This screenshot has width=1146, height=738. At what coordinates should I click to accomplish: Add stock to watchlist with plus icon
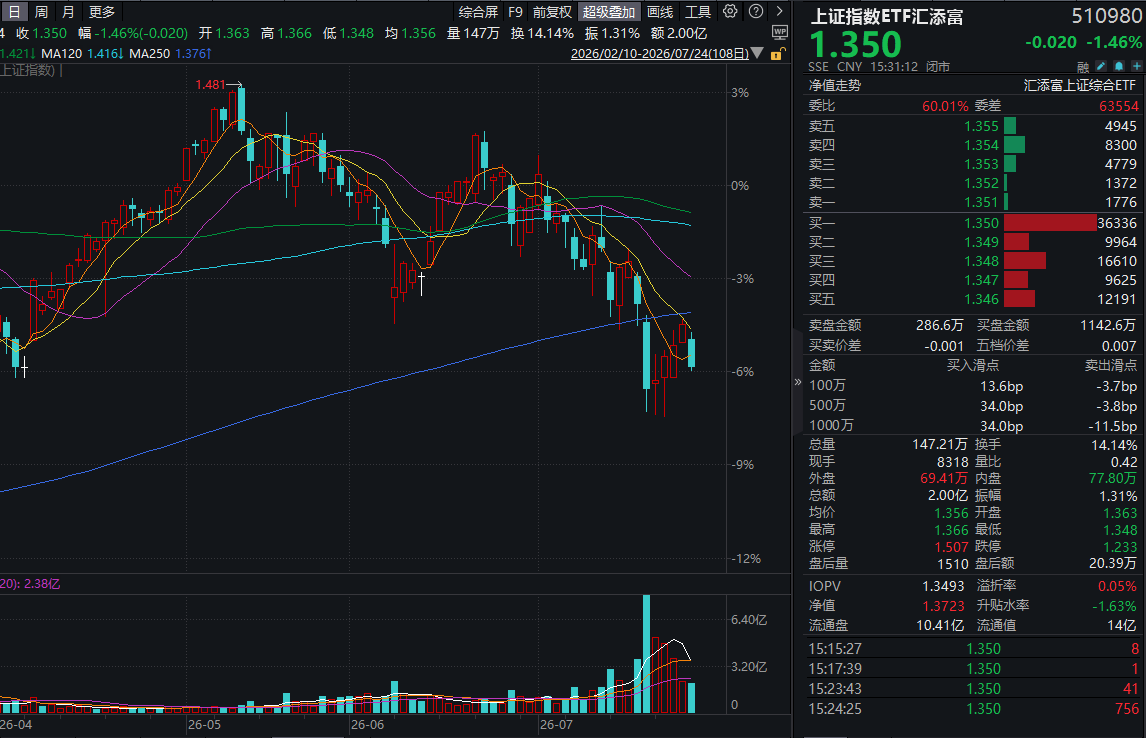[x=1136, y=66]
